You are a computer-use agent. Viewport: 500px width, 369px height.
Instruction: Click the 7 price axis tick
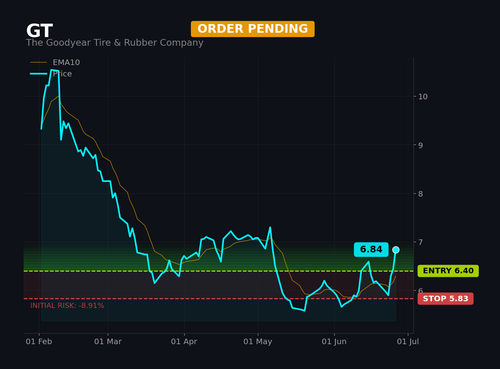pos(420,242)
